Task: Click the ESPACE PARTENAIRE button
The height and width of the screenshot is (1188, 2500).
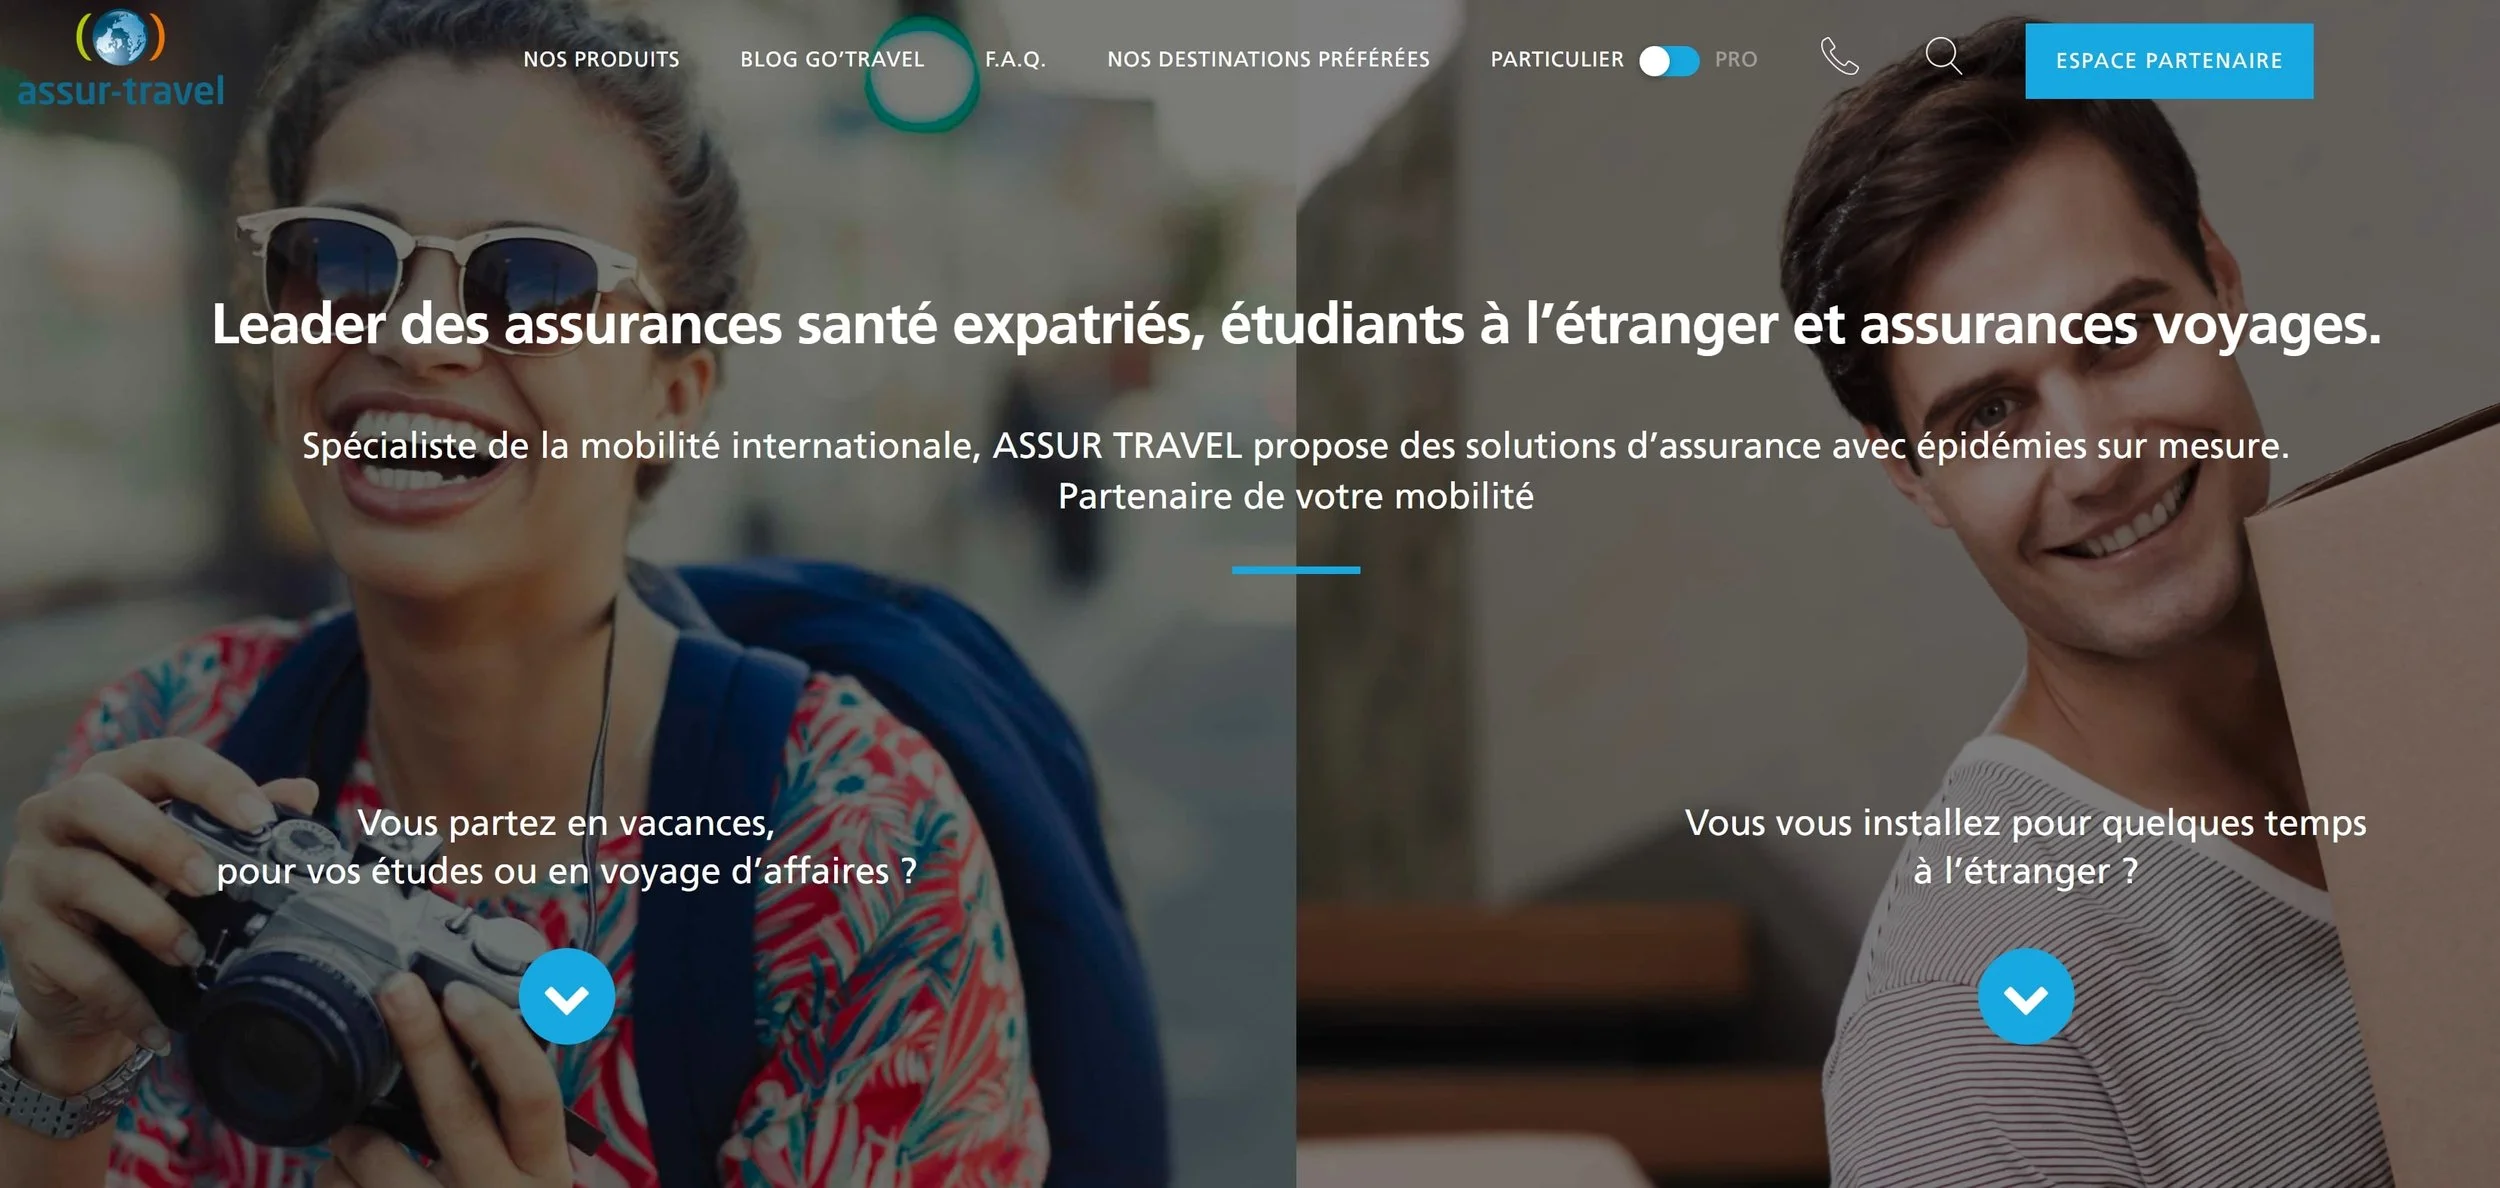Action: point(2169,61)
